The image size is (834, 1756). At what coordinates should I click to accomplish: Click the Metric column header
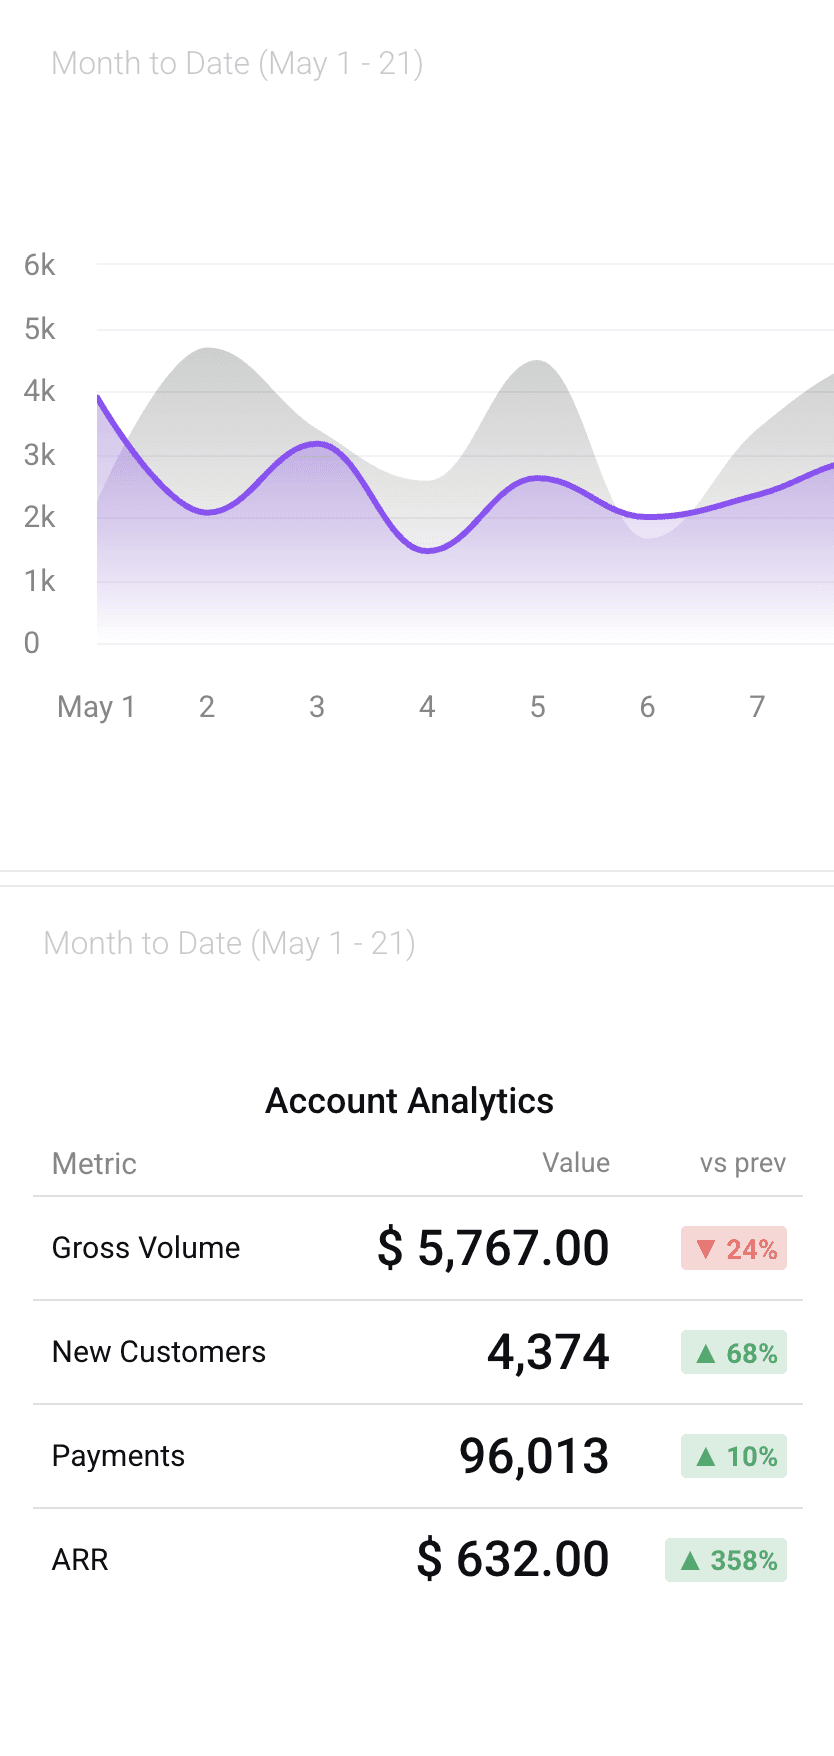(x=94, y=1164)
